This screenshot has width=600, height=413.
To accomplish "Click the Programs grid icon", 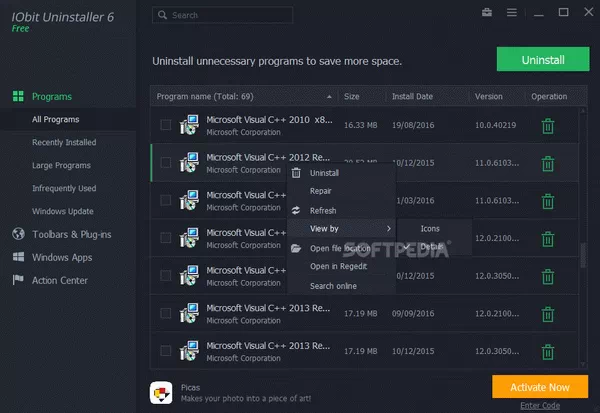I will click(x=18, y=96).
